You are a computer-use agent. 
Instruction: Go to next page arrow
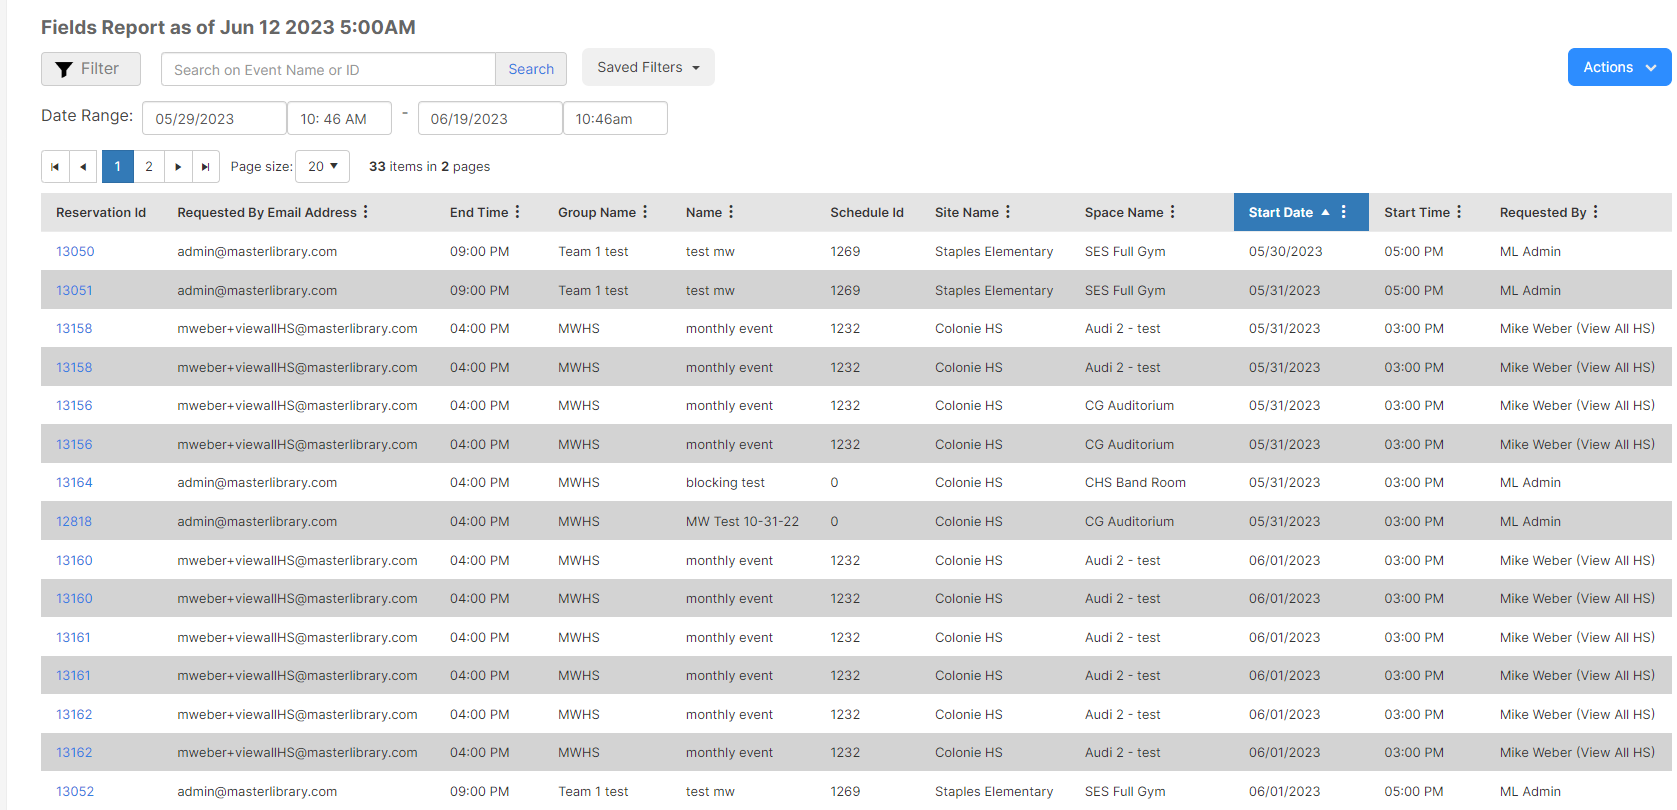click(178, 167)
